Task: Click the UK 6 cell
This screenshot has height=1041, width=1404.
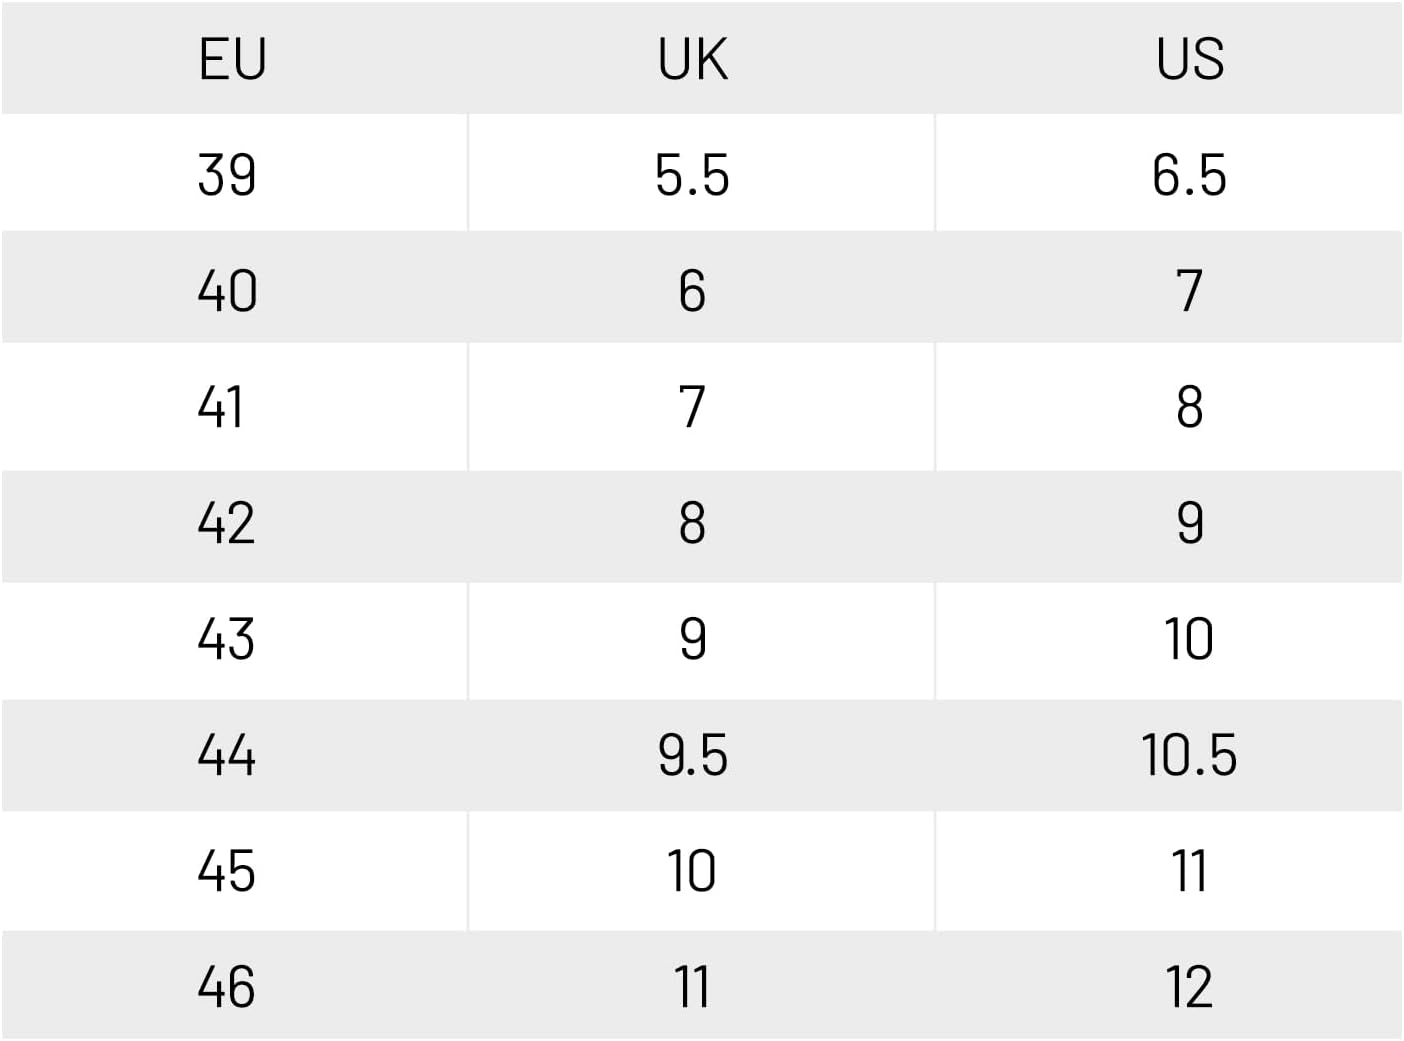Action: [692, 291]
